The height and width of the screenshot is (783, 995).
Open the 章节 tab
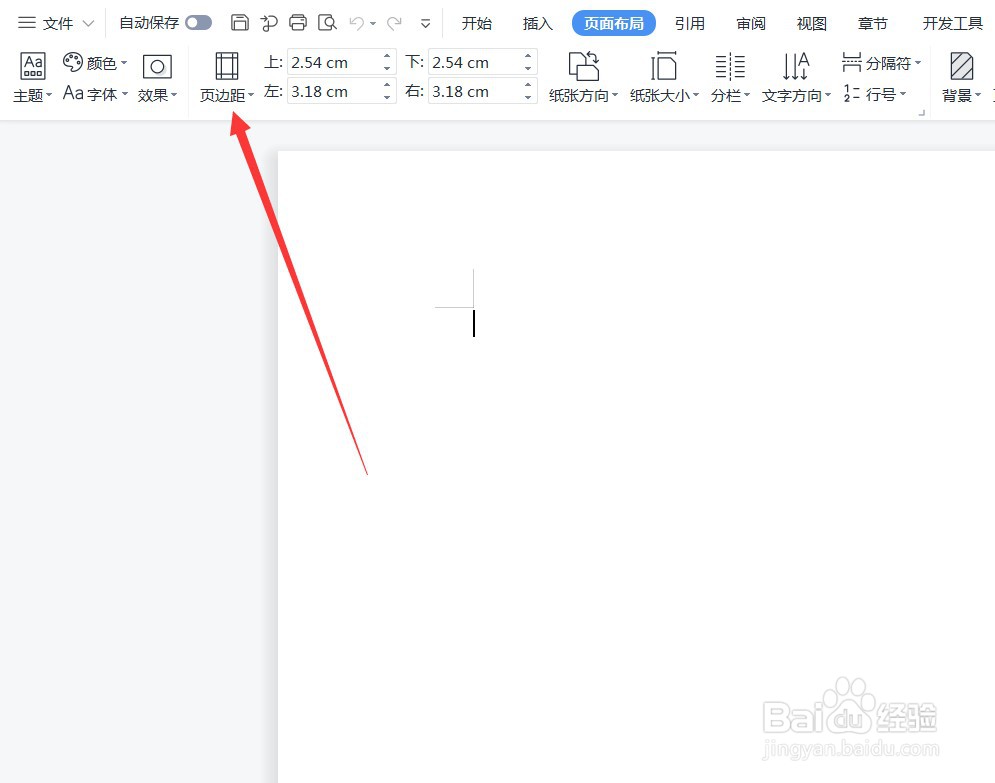pos(873,23)
